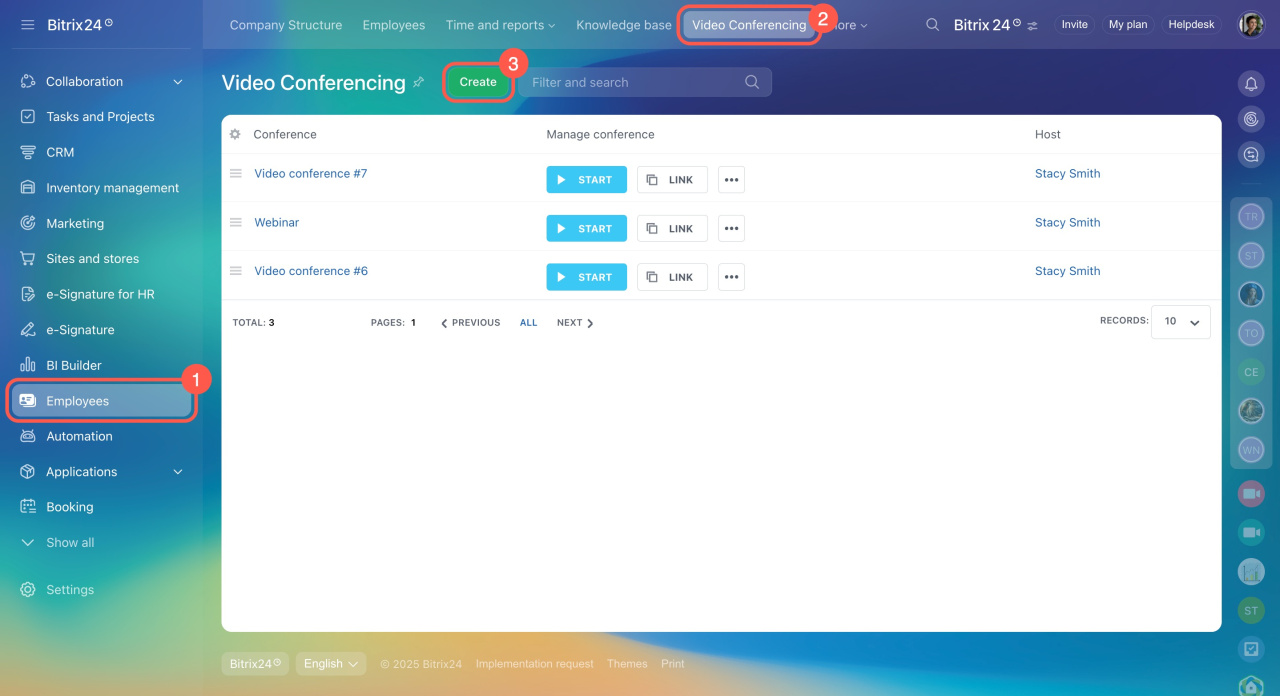
Task: Open the chat bubble icon in right panel
Action: tap(1250, 155)
